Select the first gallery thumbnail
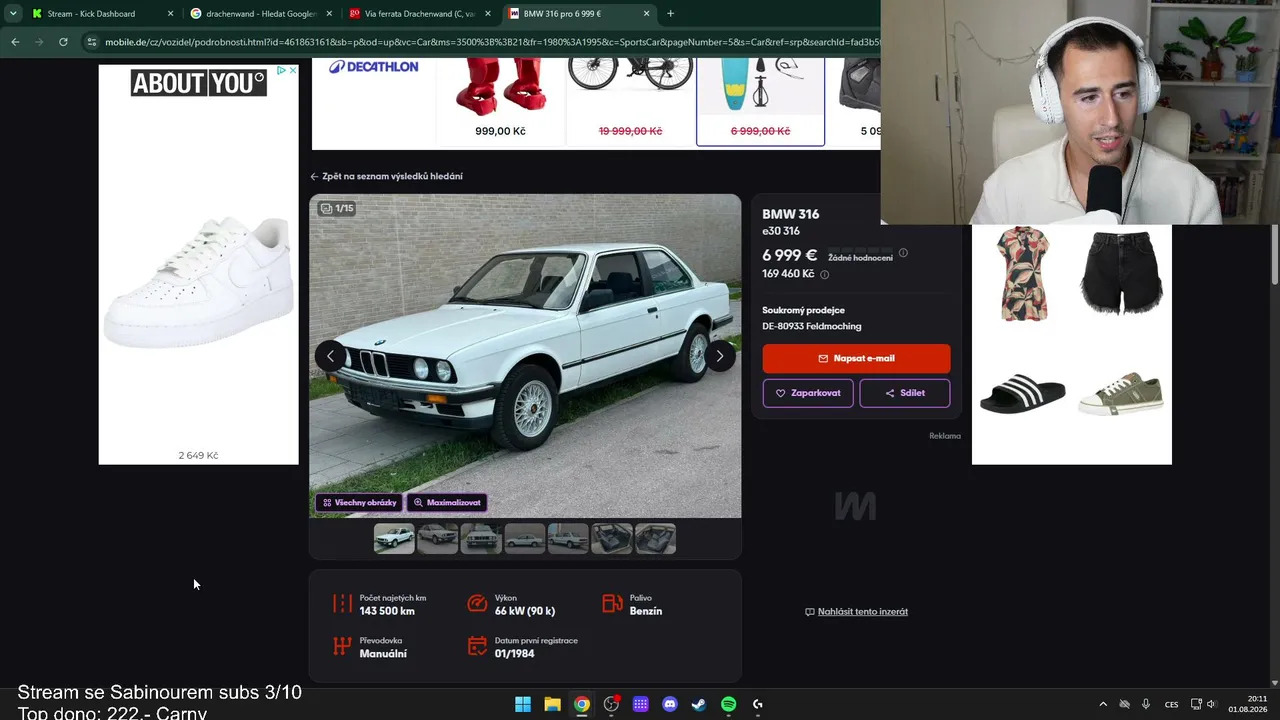The width and height of the screenshot is (1280, 720). [x=394, y=539]
